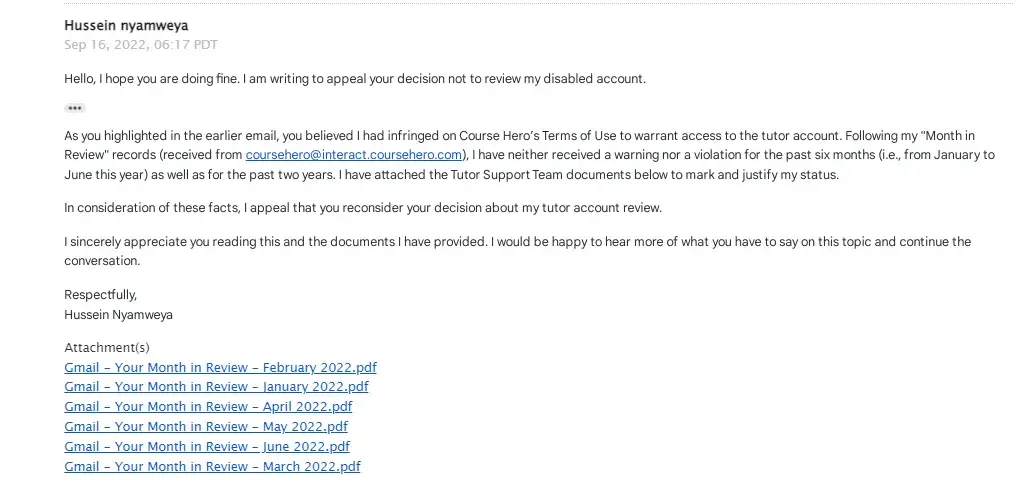Viewport: 1035px width, 498px height.
Task: Click the Sep 16, 2022 timestamp
Action: click(140, 44)
